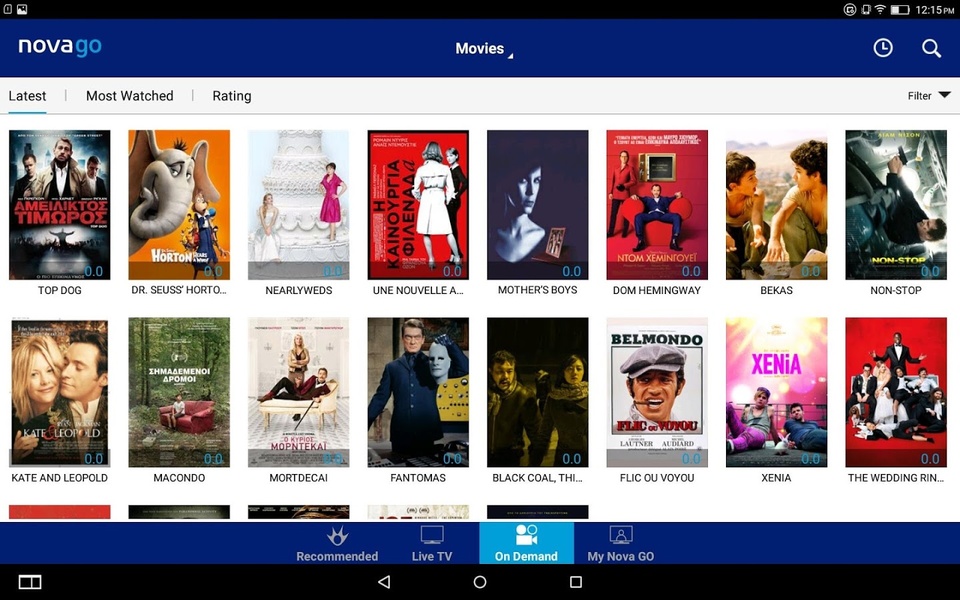Open the Xenia movie poster
This screenshot has height=600, width=960.
(x=776, y=392)
